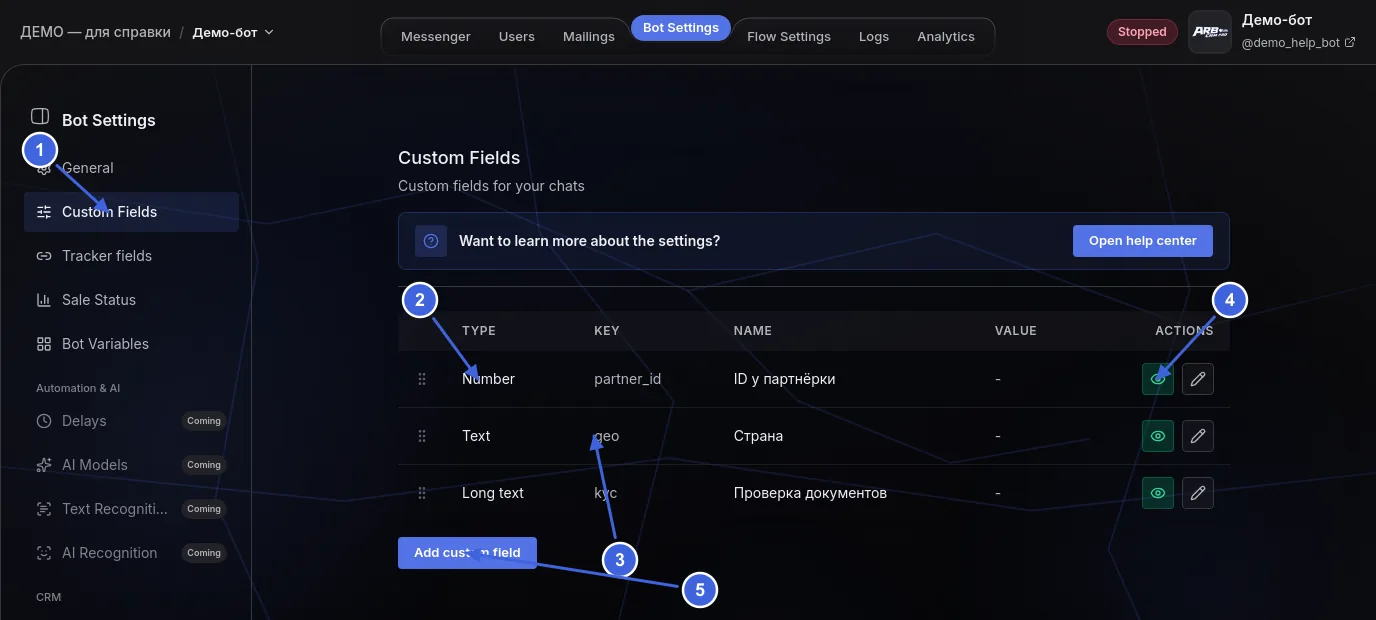
Task: Select Delays in the sidebar
Action: 131,421
